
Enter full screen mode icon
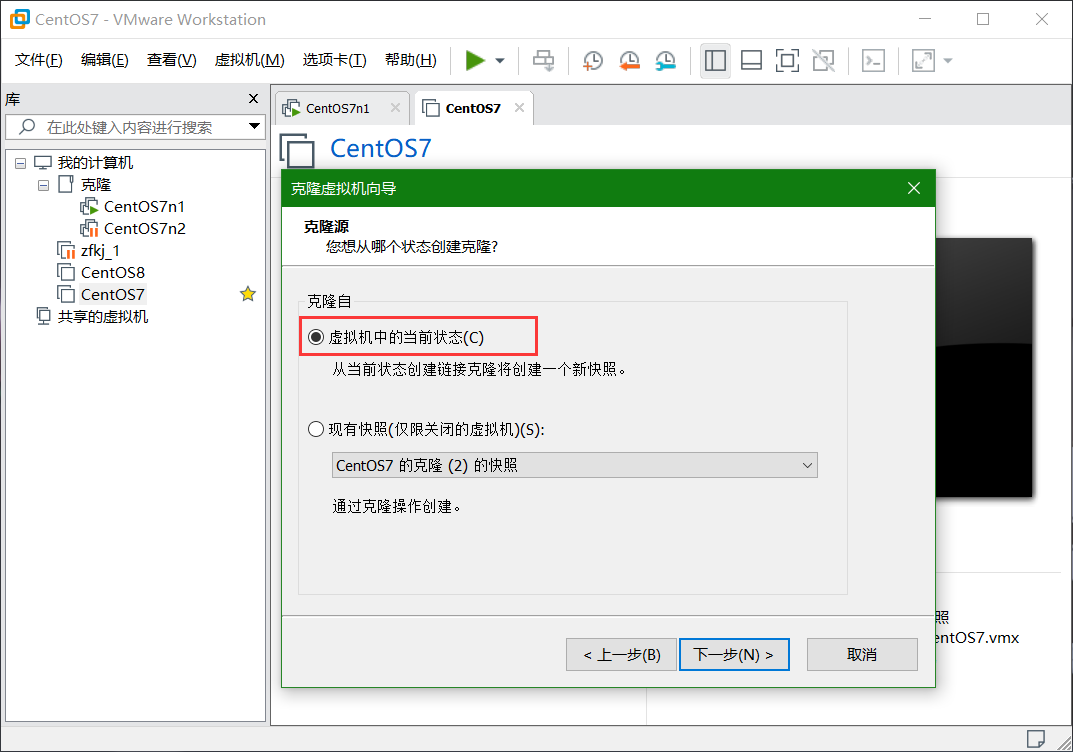788,60
